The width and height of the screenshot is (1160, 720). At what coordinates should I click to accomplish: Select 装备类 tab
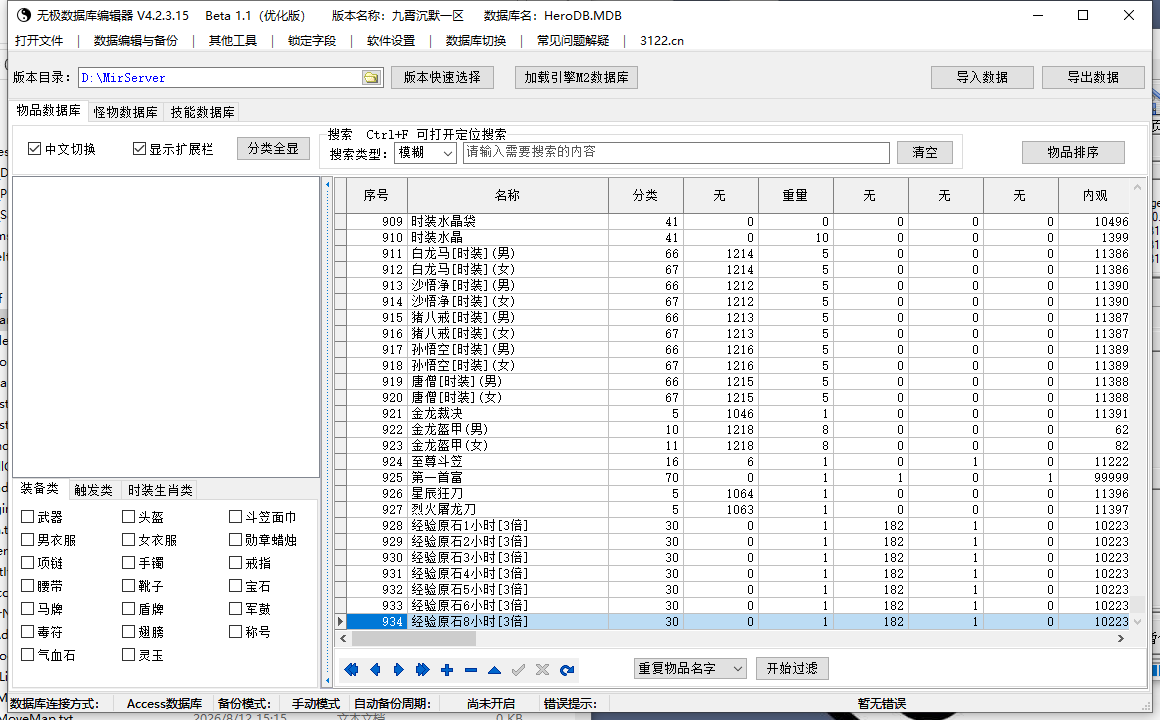[39, 488]
